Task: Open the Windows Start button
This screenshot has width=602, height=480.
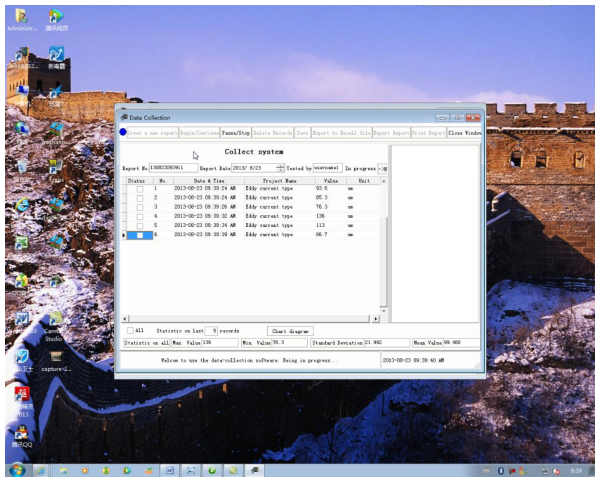Action: 17,470
